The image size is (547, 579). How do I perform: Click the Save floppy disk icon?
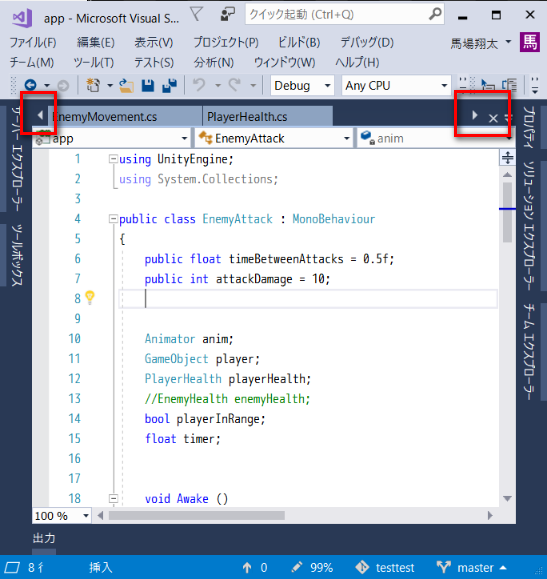[x=148, y=85]
